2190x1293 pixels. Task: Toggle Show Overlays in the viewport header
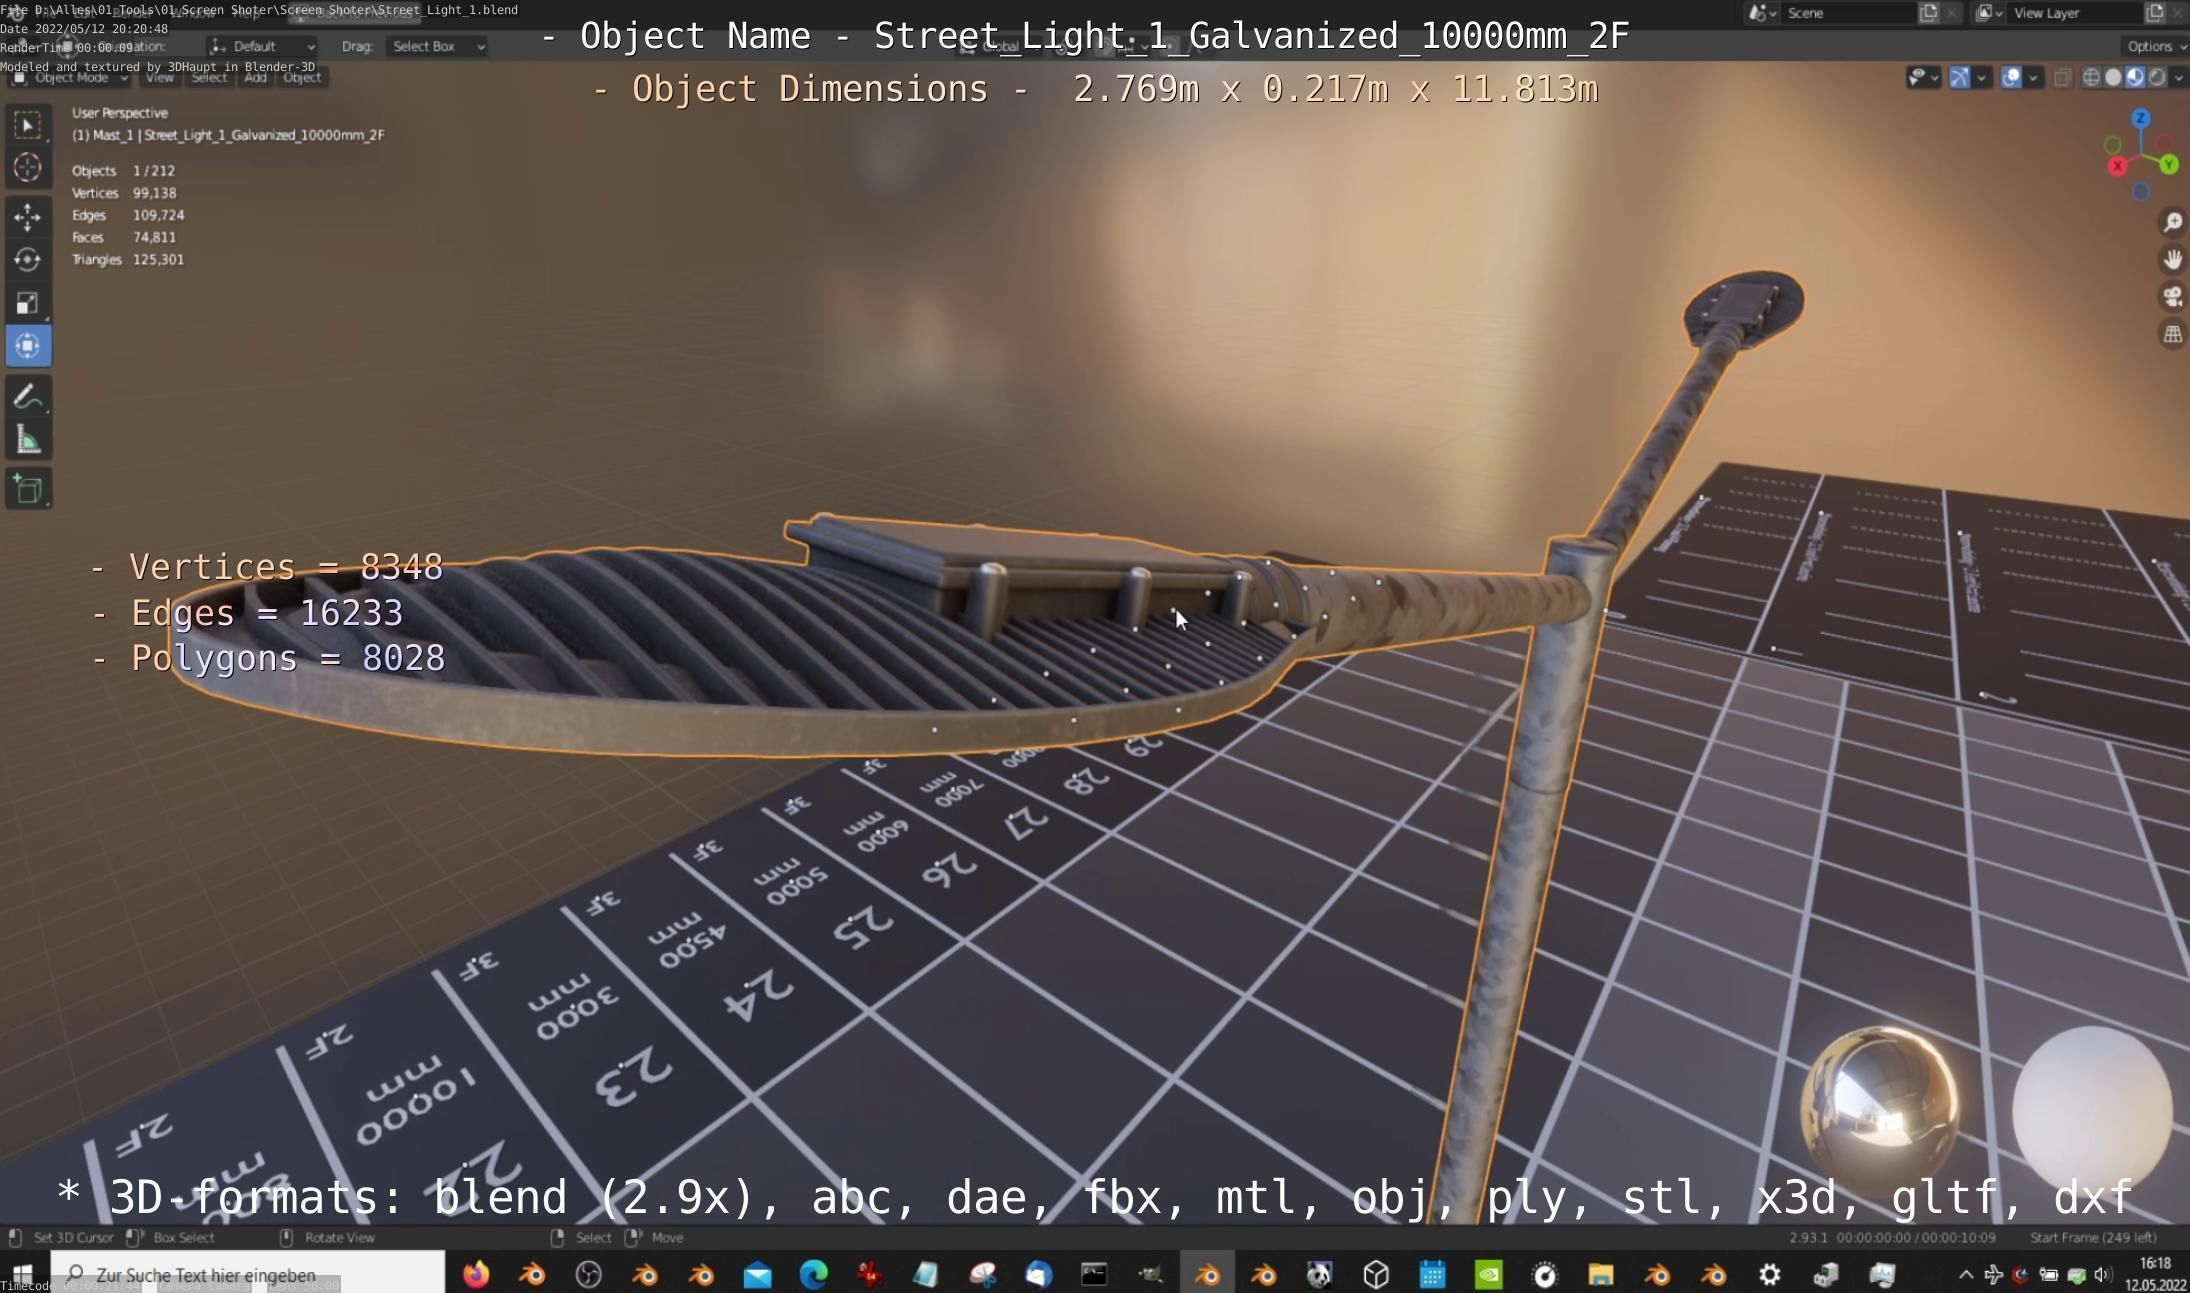pos(2011,77)
